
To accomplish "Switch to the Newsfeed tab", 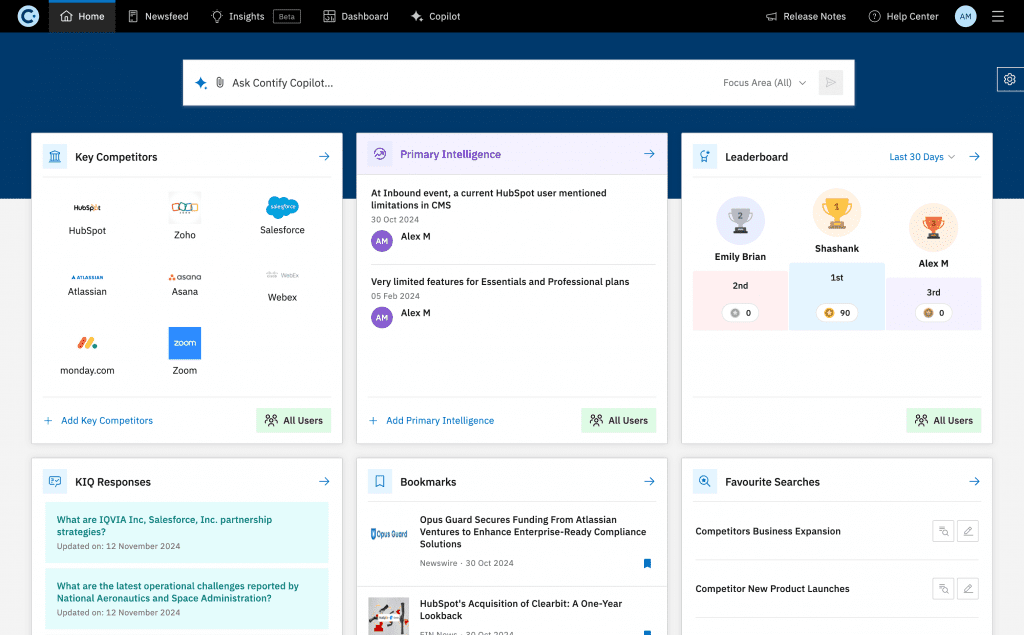I will (158, 16).
